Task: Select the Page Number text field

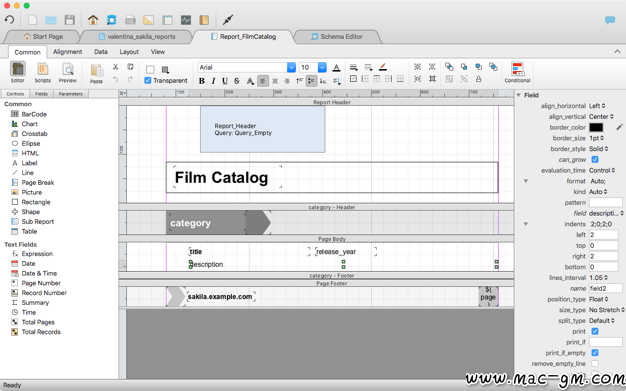Action: click(41, 283)
